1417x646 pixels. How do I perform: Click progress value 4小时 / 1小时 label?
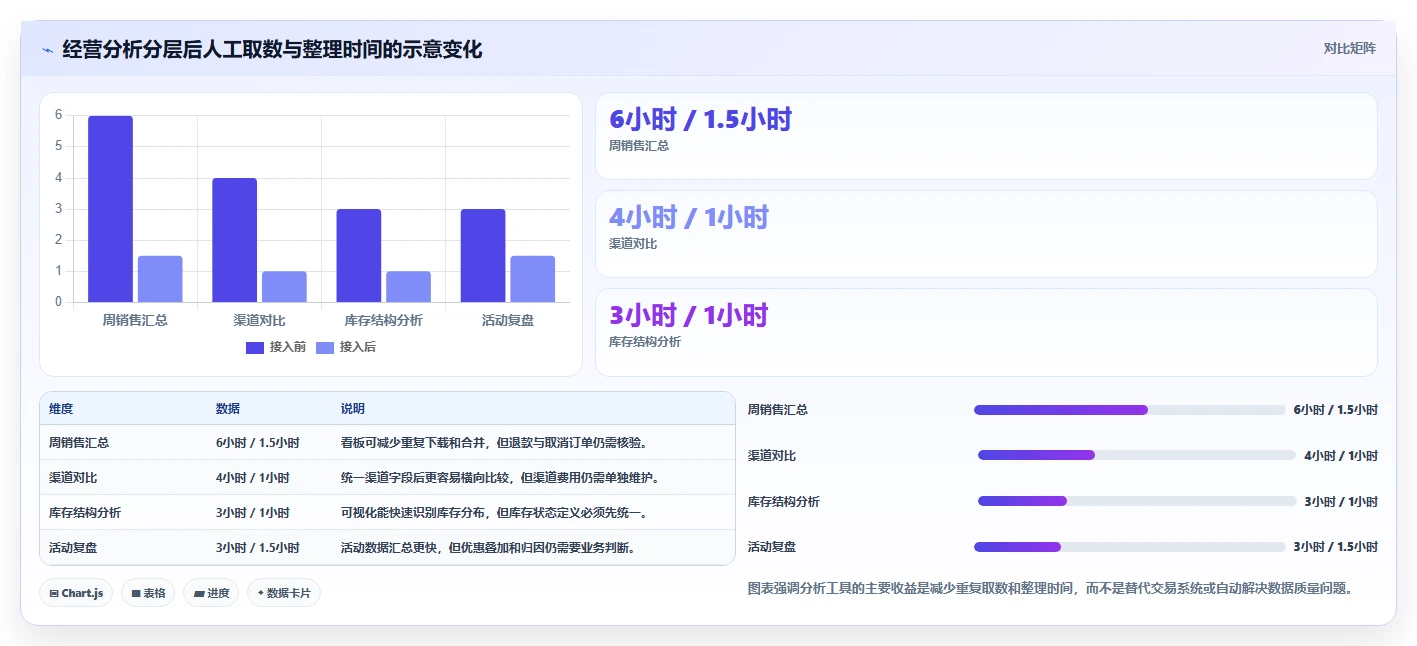point(1341,455)
